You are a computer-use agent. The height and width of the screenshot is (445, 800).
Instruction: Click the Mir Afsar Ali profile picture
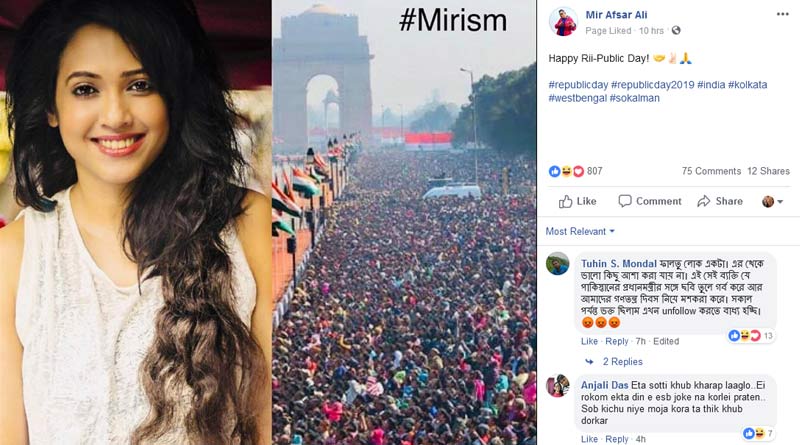click(x=563, y=22)
